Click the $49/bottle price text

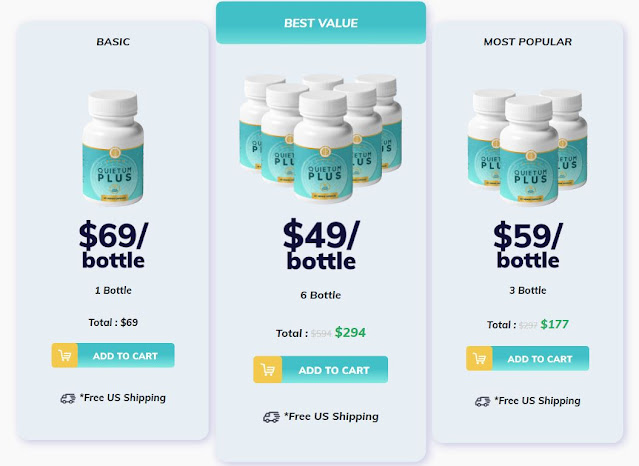pos(321,244)
